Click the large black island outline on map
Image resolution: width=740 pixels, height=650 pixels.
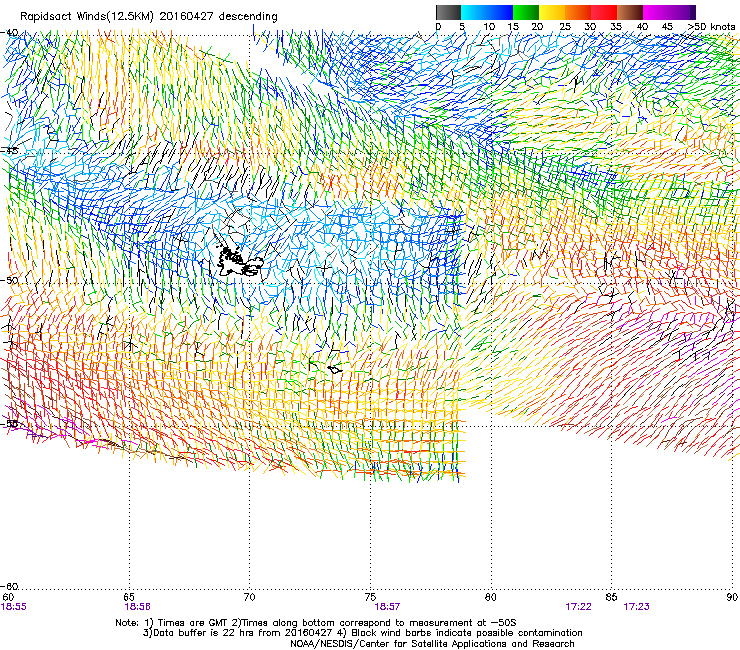(239, 262)
